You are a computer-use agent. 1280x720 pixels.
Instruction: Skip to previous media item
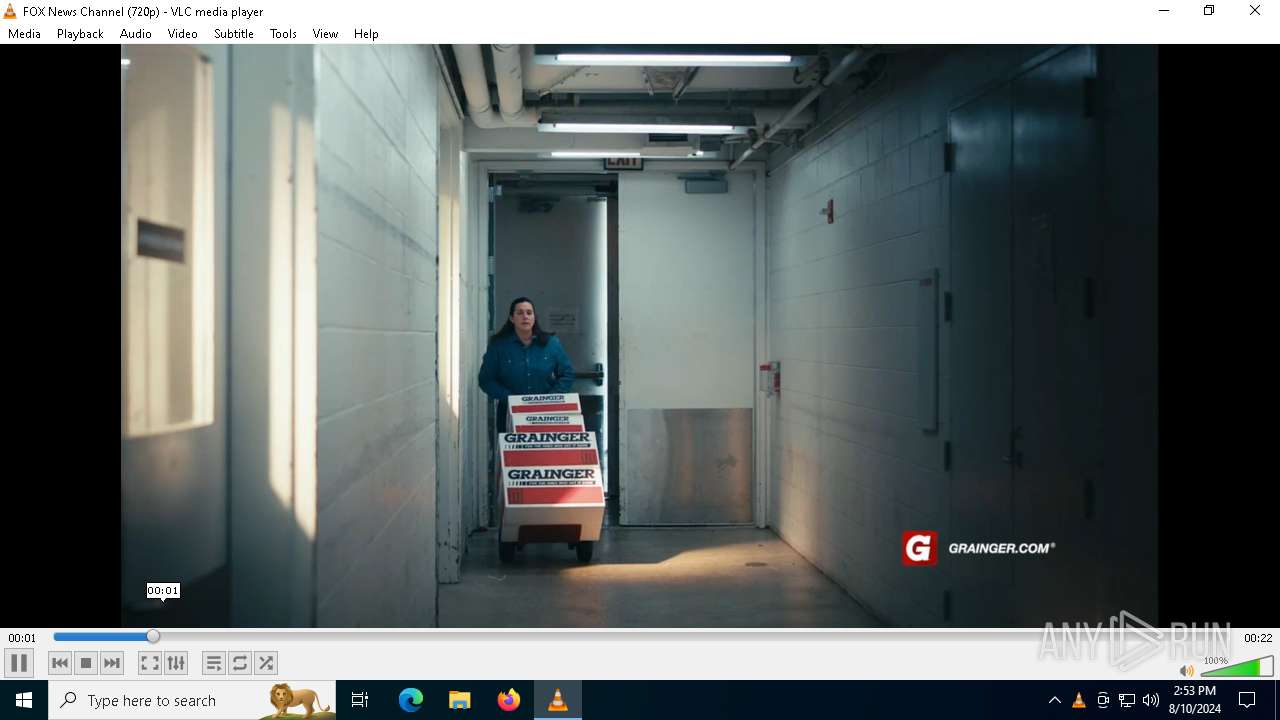pyautogui.click(x=60, y=663)
